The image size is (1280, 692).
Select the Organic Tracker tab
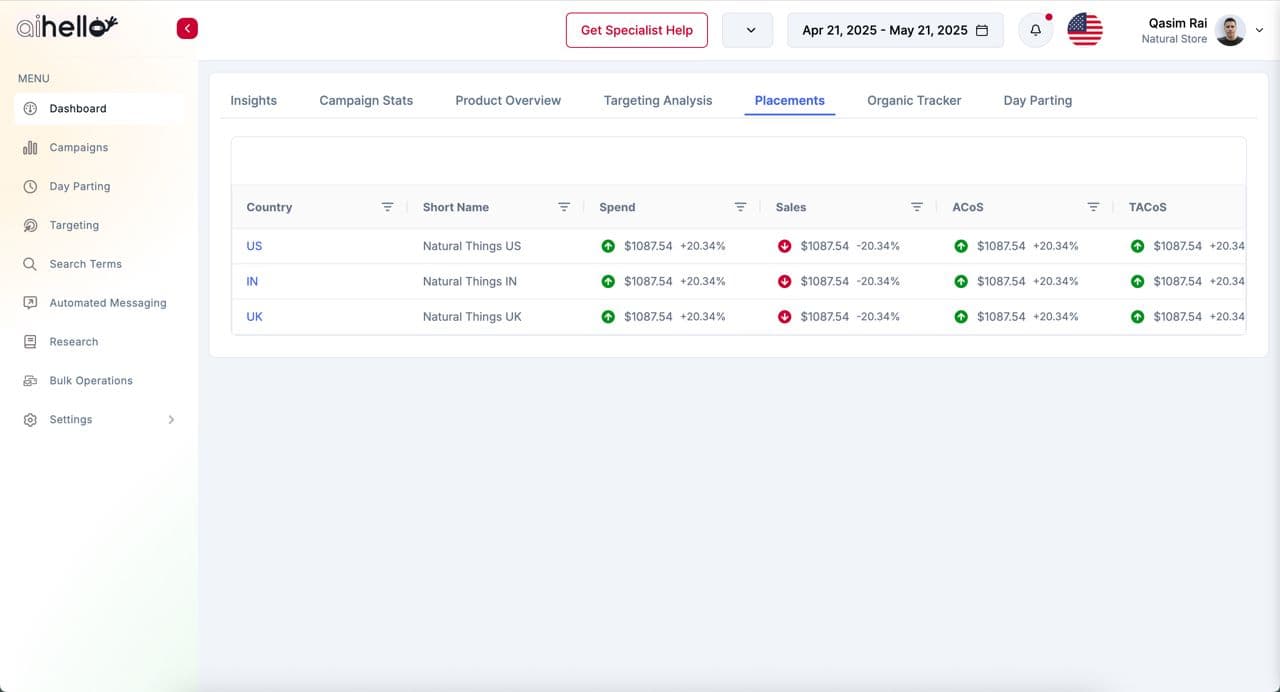[x=914, y=100]
